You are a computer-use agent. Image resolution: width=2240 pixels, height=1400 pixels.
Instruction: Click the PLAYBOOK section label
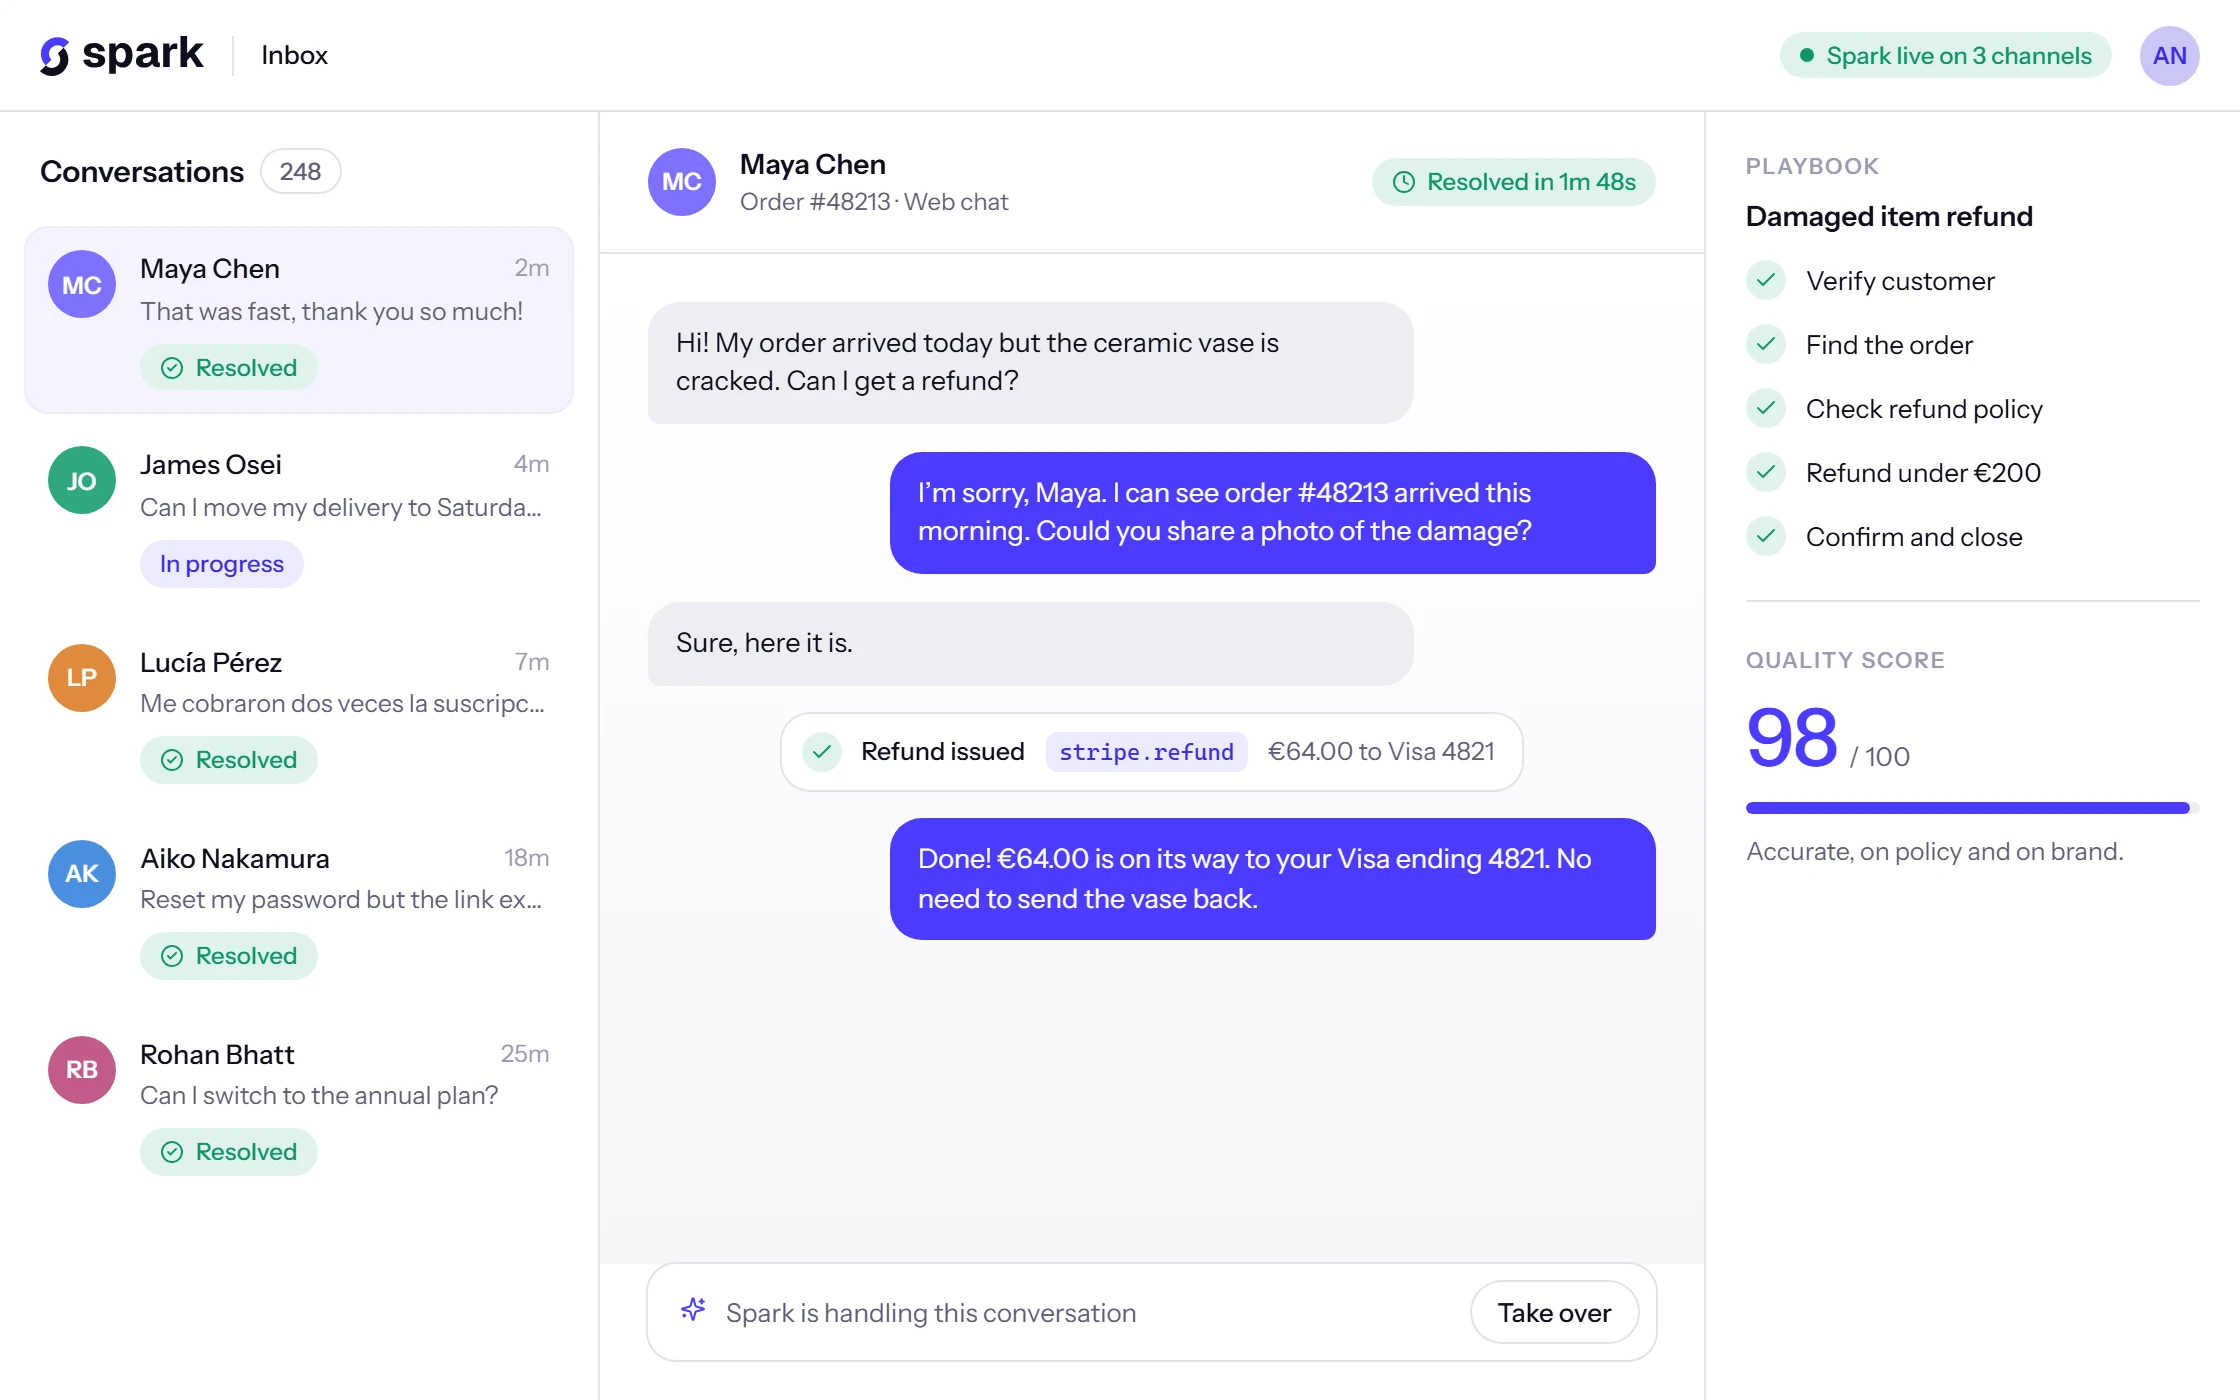(x=1812, y=166)
